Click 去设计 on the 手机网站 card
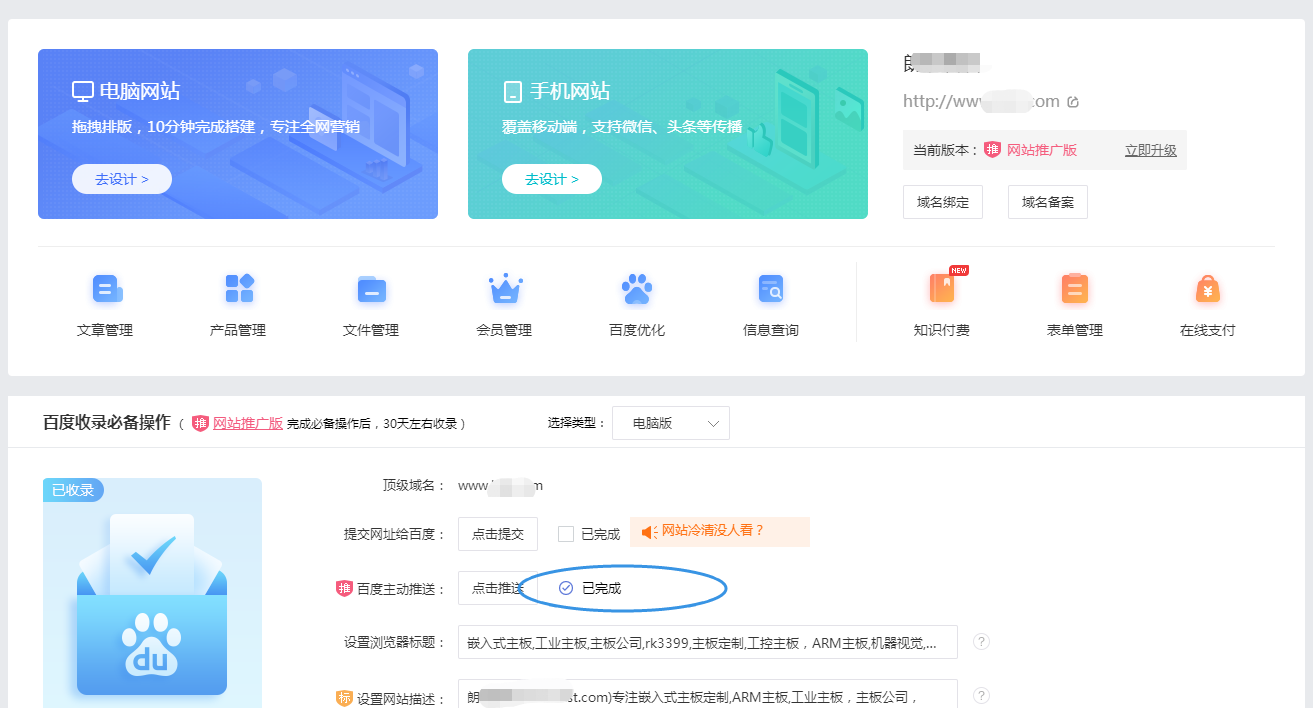1313x708 pixels. (x=552, y=179)
